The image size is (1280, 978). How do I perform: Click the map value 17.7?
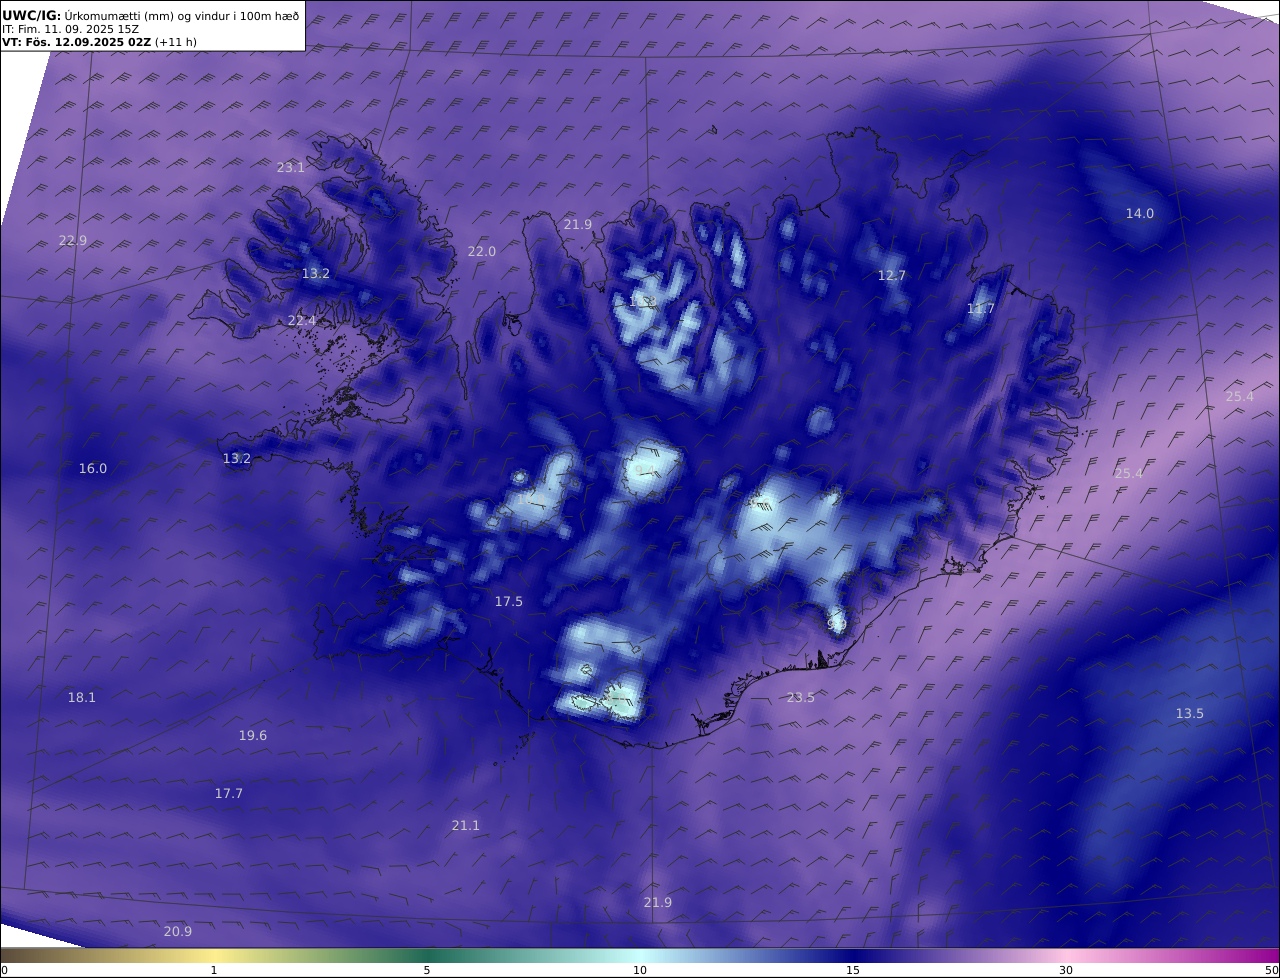[x=229, y=794]
